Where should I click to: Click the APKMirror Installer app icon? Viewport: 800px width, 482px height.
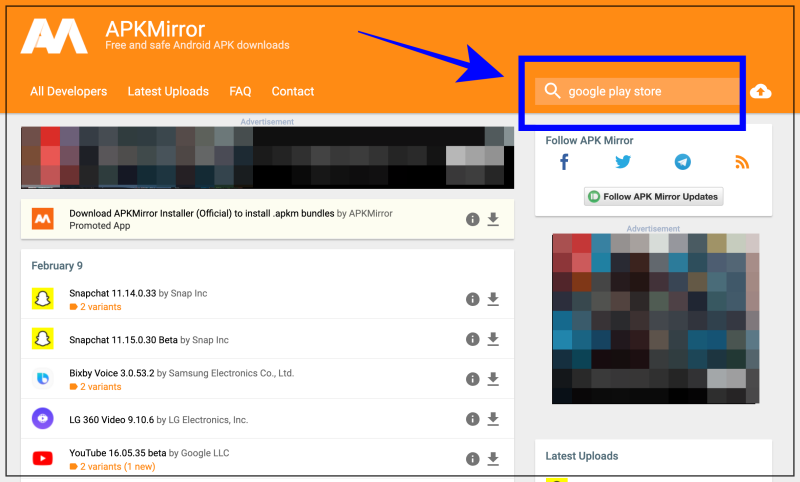pos(43,219)
